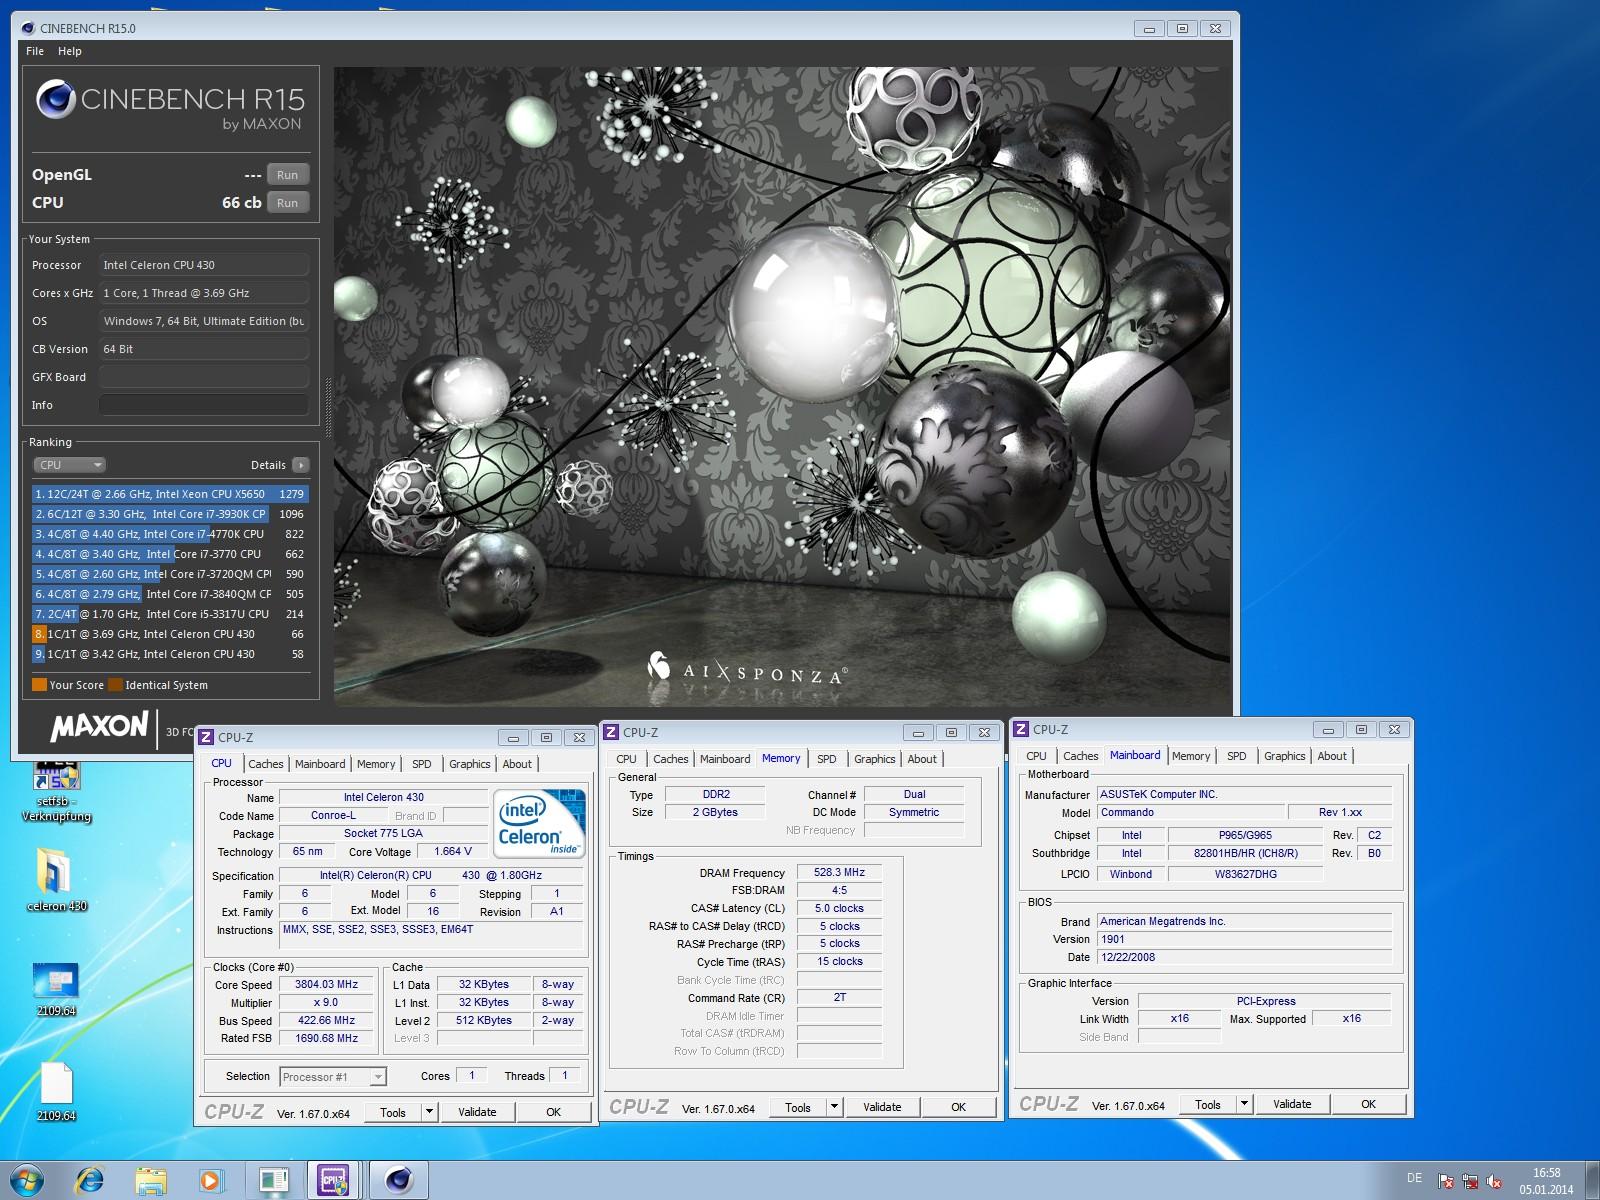Viewport: 1600px width, 1200px height.
Task: Open the 2109.64 screenshot image icon
Action: (56, 990)
